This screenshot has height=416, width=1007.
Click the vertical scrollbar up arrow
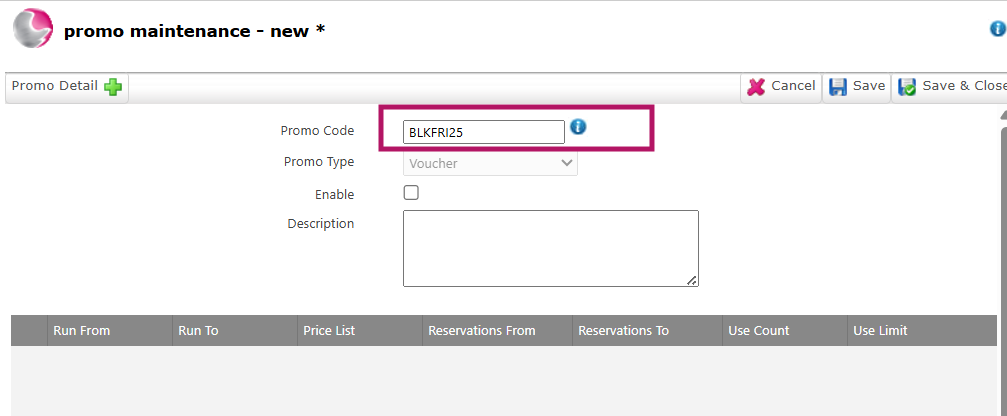[x=1003, y=115]
